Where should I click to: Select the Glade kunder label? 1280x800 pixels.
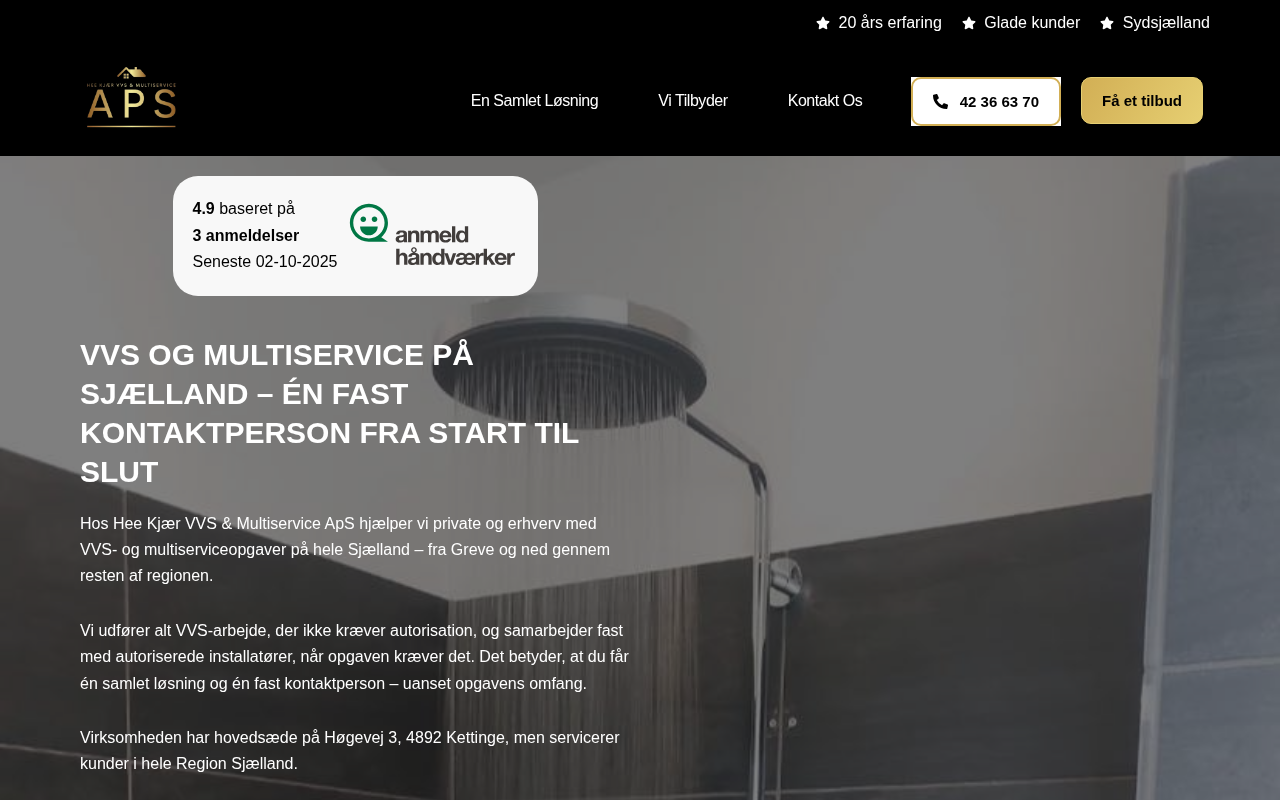[x=1032, y=23]
